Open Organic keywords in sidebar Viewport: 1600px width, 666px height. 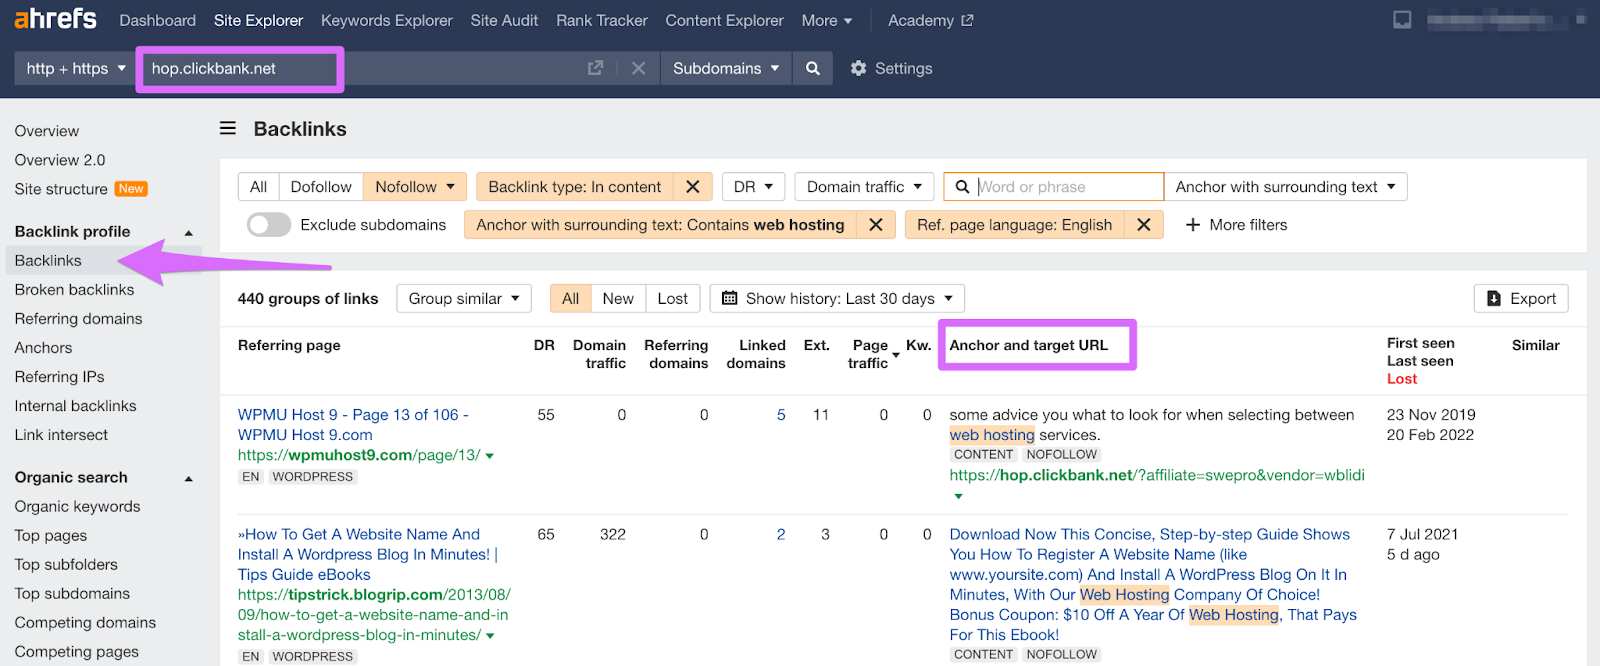77,506
